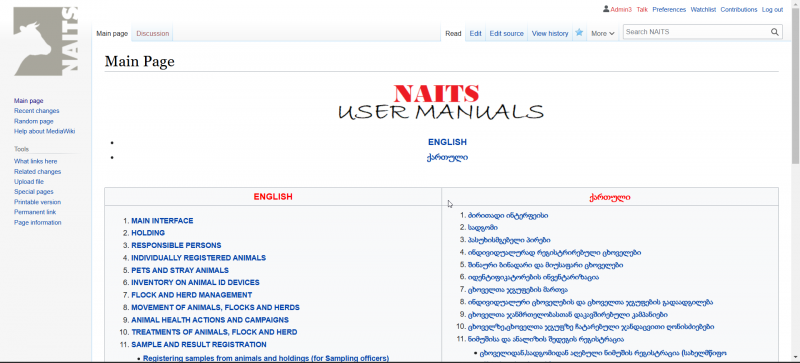This screenshot has width=800, height=363.
Task: Open the Talk link
Action: [x=642, y=10]
